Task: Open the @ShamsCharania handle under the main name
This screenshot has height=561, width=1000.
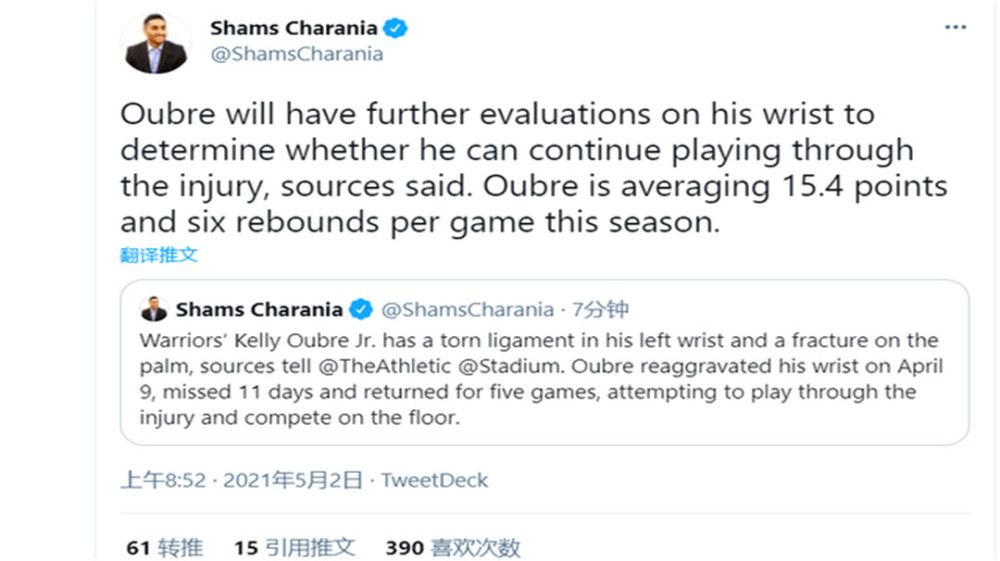Action: click(297, 54)
